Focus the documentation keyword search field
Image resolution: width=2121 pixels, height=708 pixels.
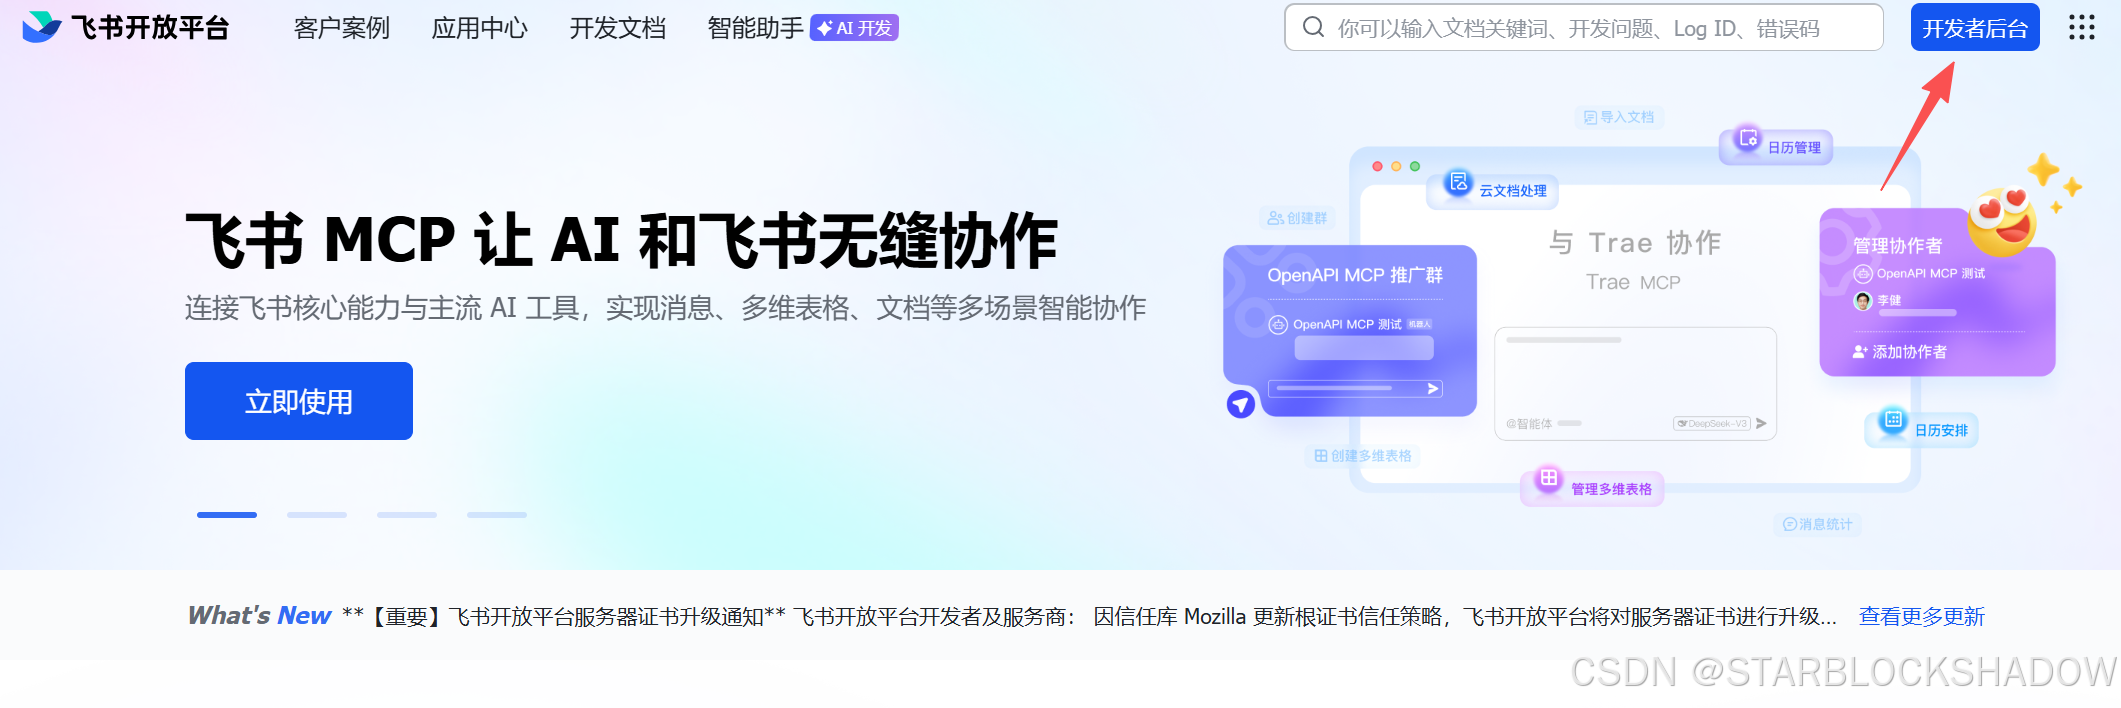1584,27
